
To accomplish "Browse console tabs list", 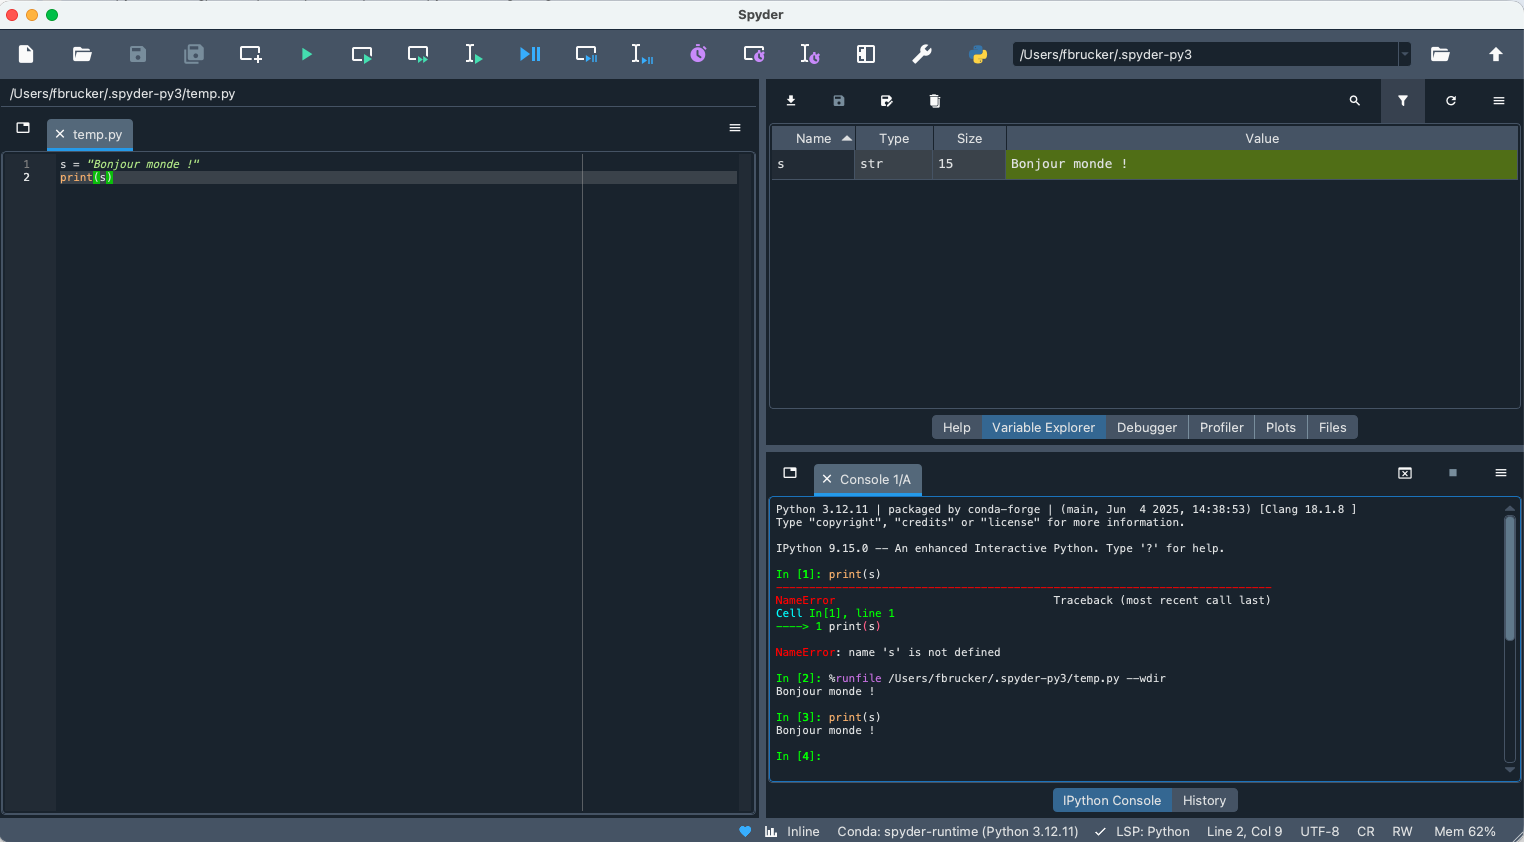I will click(x=790, y=473).
